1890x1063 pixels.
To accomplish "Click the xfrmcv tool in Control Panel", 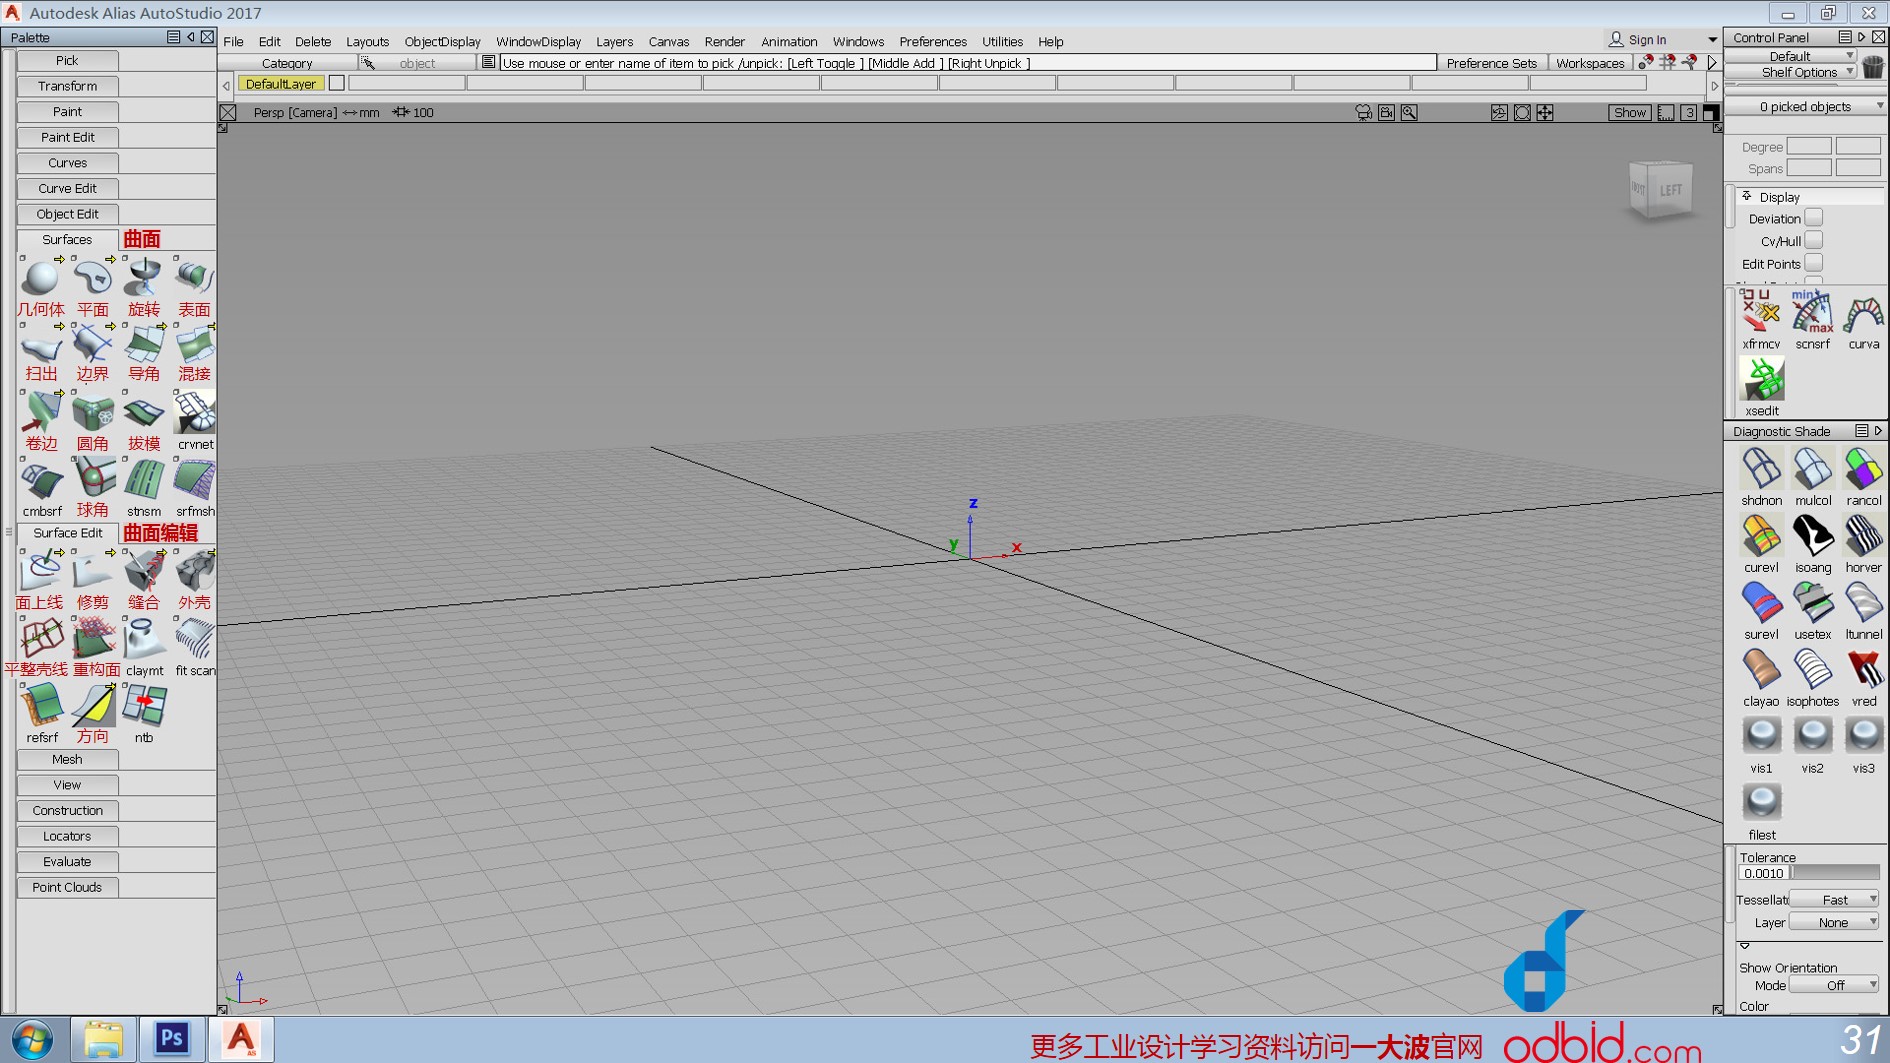I will 1761,312.
